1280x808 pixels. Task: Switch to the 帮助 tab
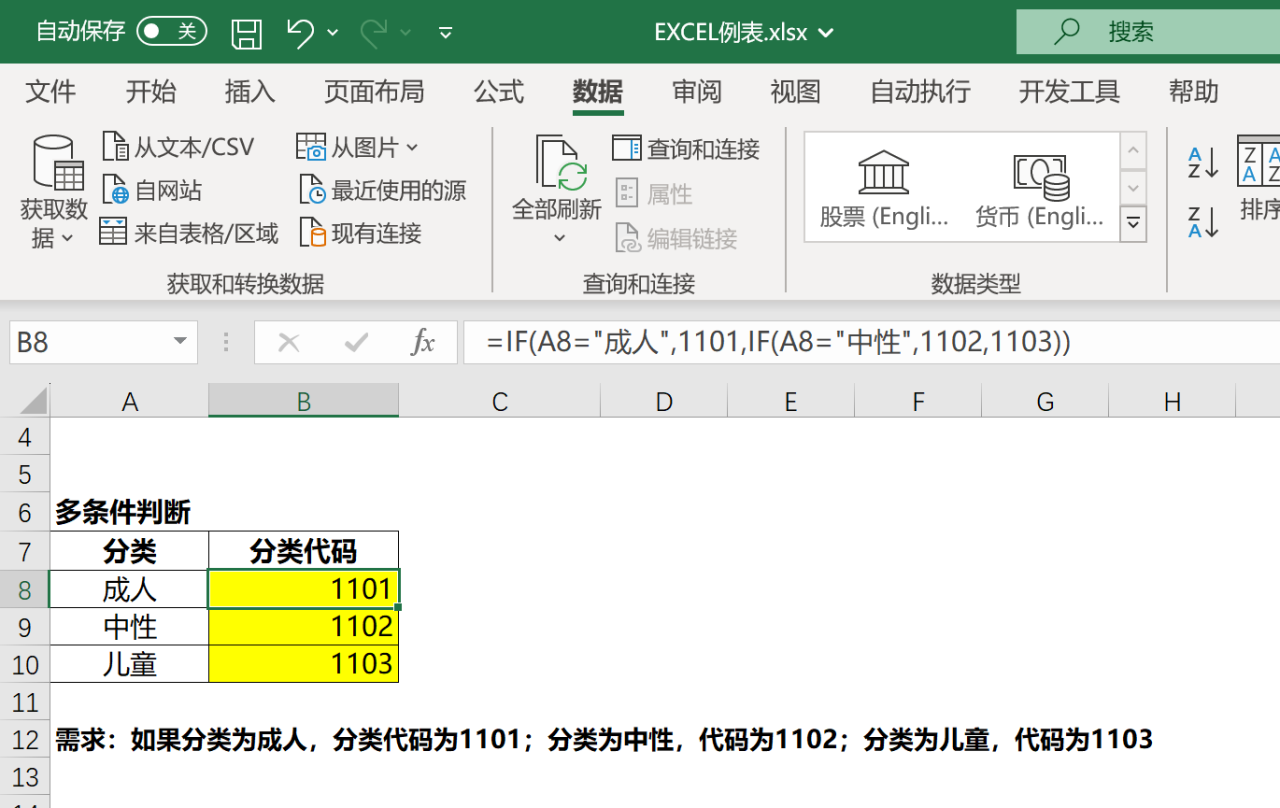[x=1194, y=92]
